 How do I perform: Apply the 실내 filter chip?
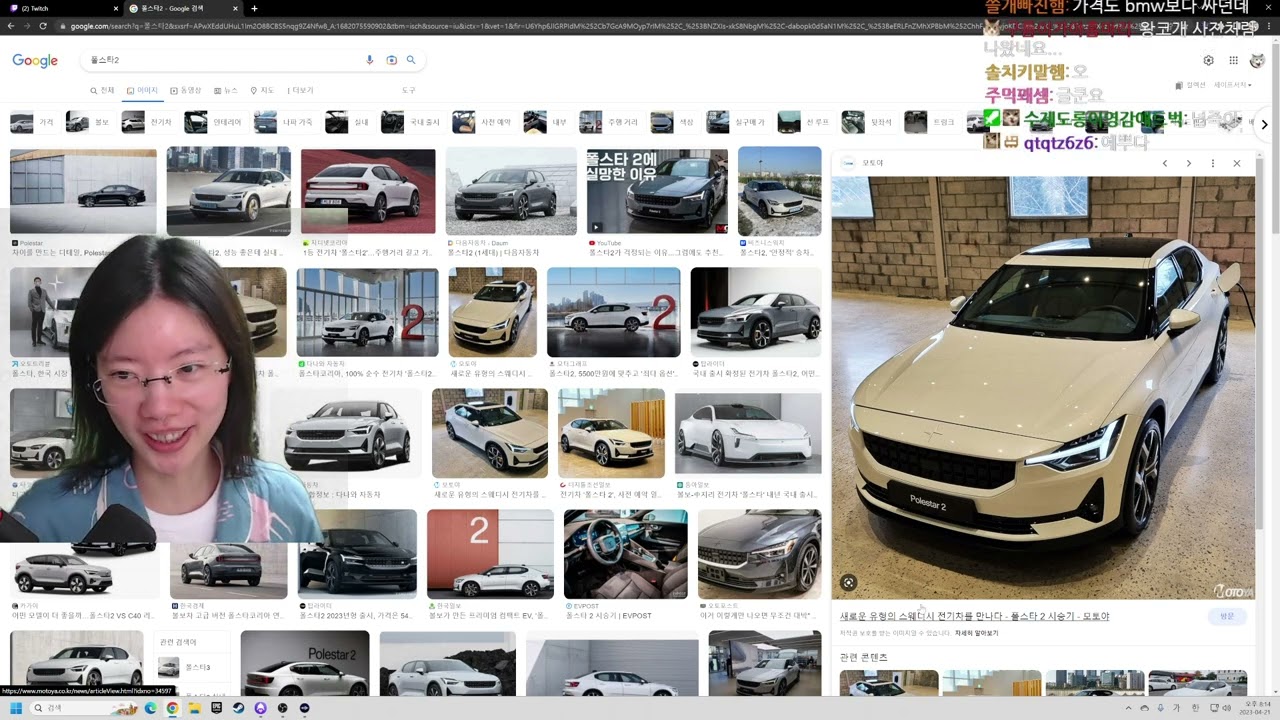pyautogui.click(x=349, y=122)
